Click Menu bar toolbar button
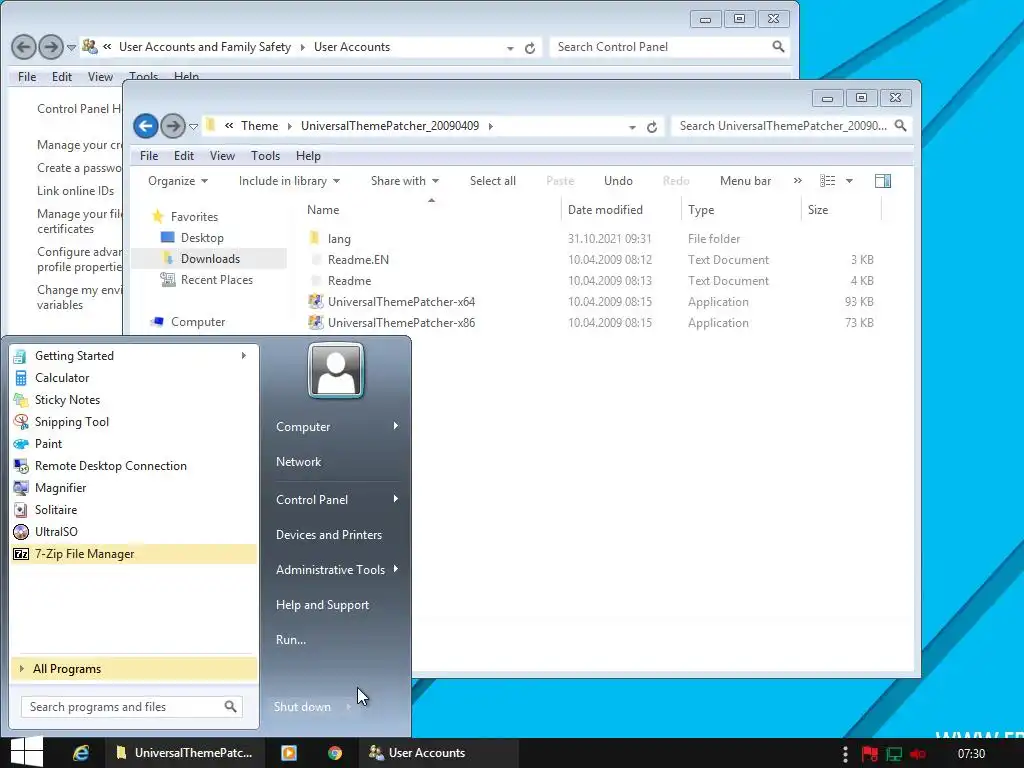Image resolution: width=1024 pixels, height=768 pixels. [x=745, y=181]
